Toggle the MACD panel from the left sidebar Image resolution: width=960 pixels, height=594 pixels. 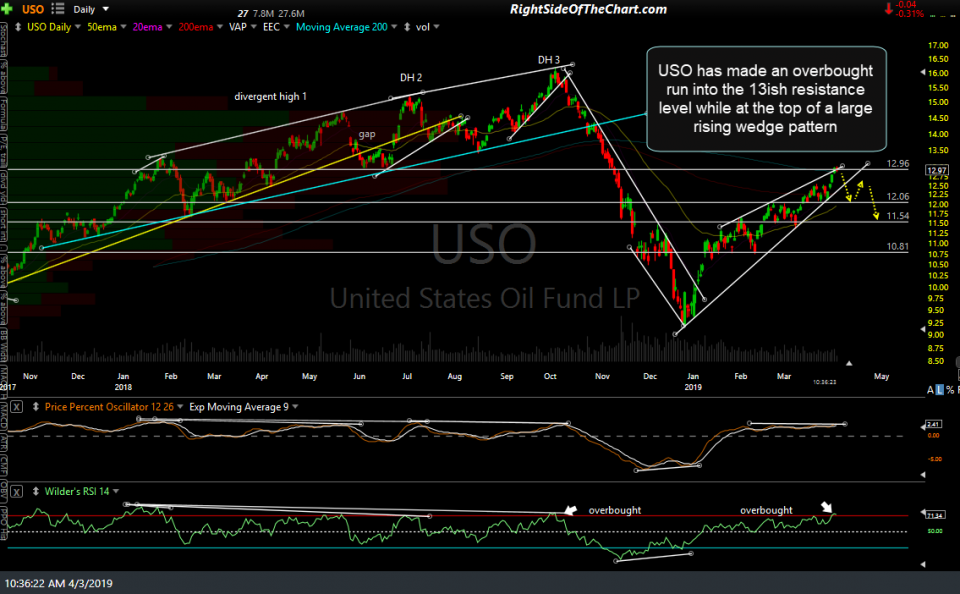coord(6,410)
